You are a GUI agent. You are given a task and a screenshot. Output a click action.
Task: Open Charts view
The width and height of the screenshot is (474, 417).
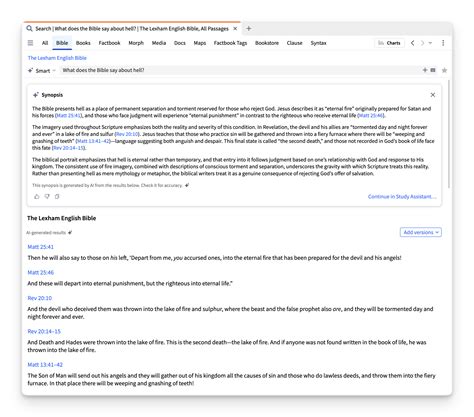click(389, 43)
